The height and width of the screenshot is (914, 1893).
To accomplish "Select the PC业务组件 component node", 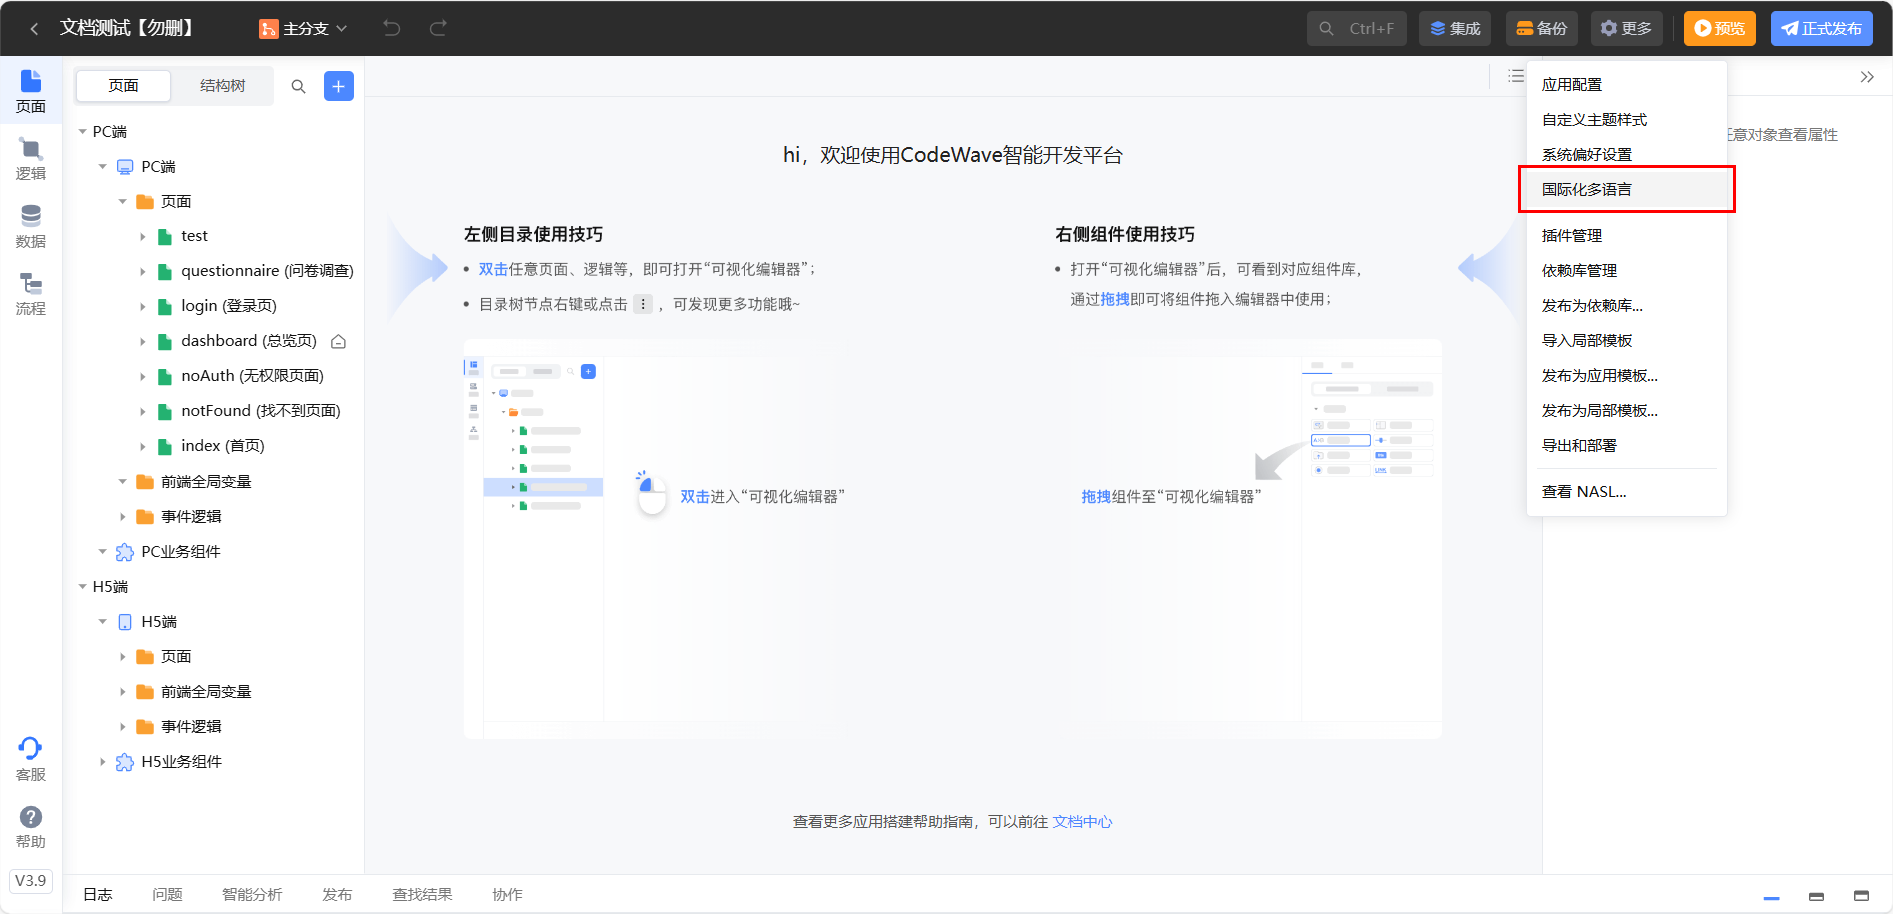I will [x=180, y=552].
